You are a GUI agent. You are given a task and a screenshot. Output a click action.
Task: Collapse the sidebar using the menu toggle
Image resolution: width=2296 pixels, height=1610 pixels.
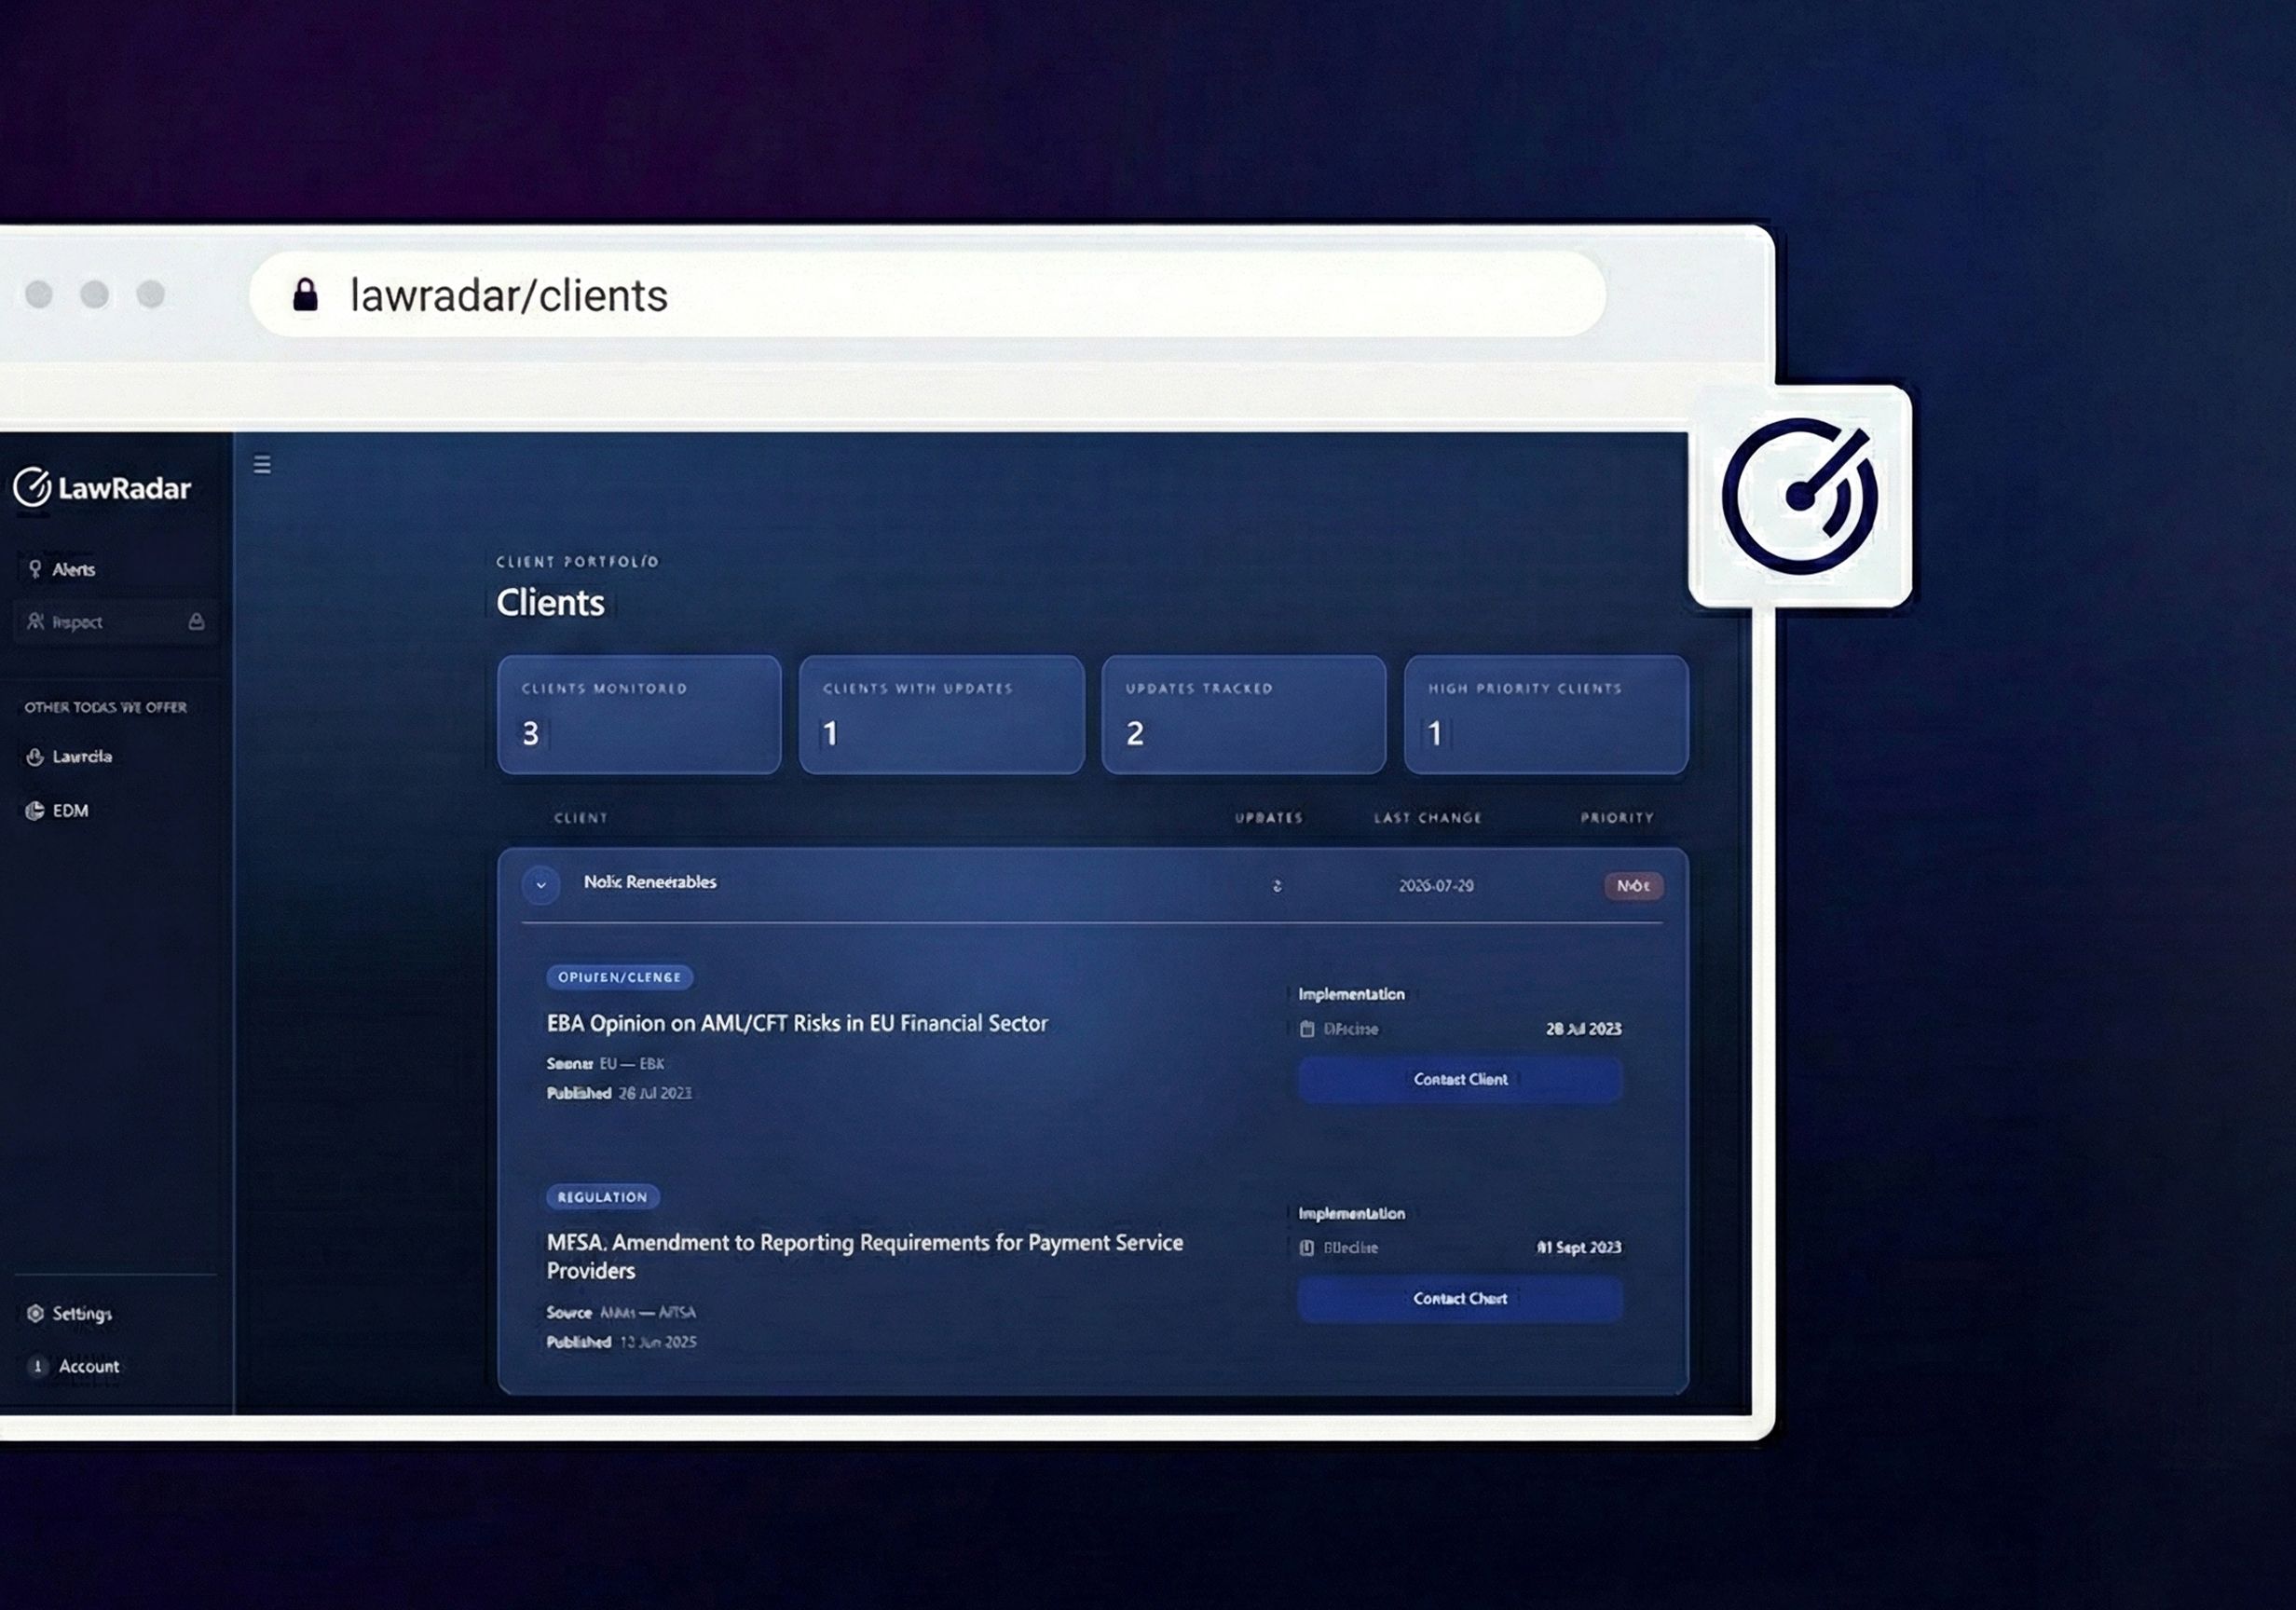[x=262, y=465]
